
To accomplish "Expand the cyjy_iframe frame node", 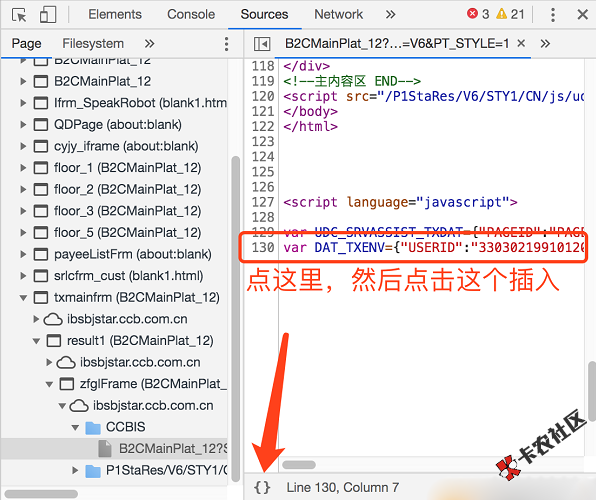I will coord(23,146).
